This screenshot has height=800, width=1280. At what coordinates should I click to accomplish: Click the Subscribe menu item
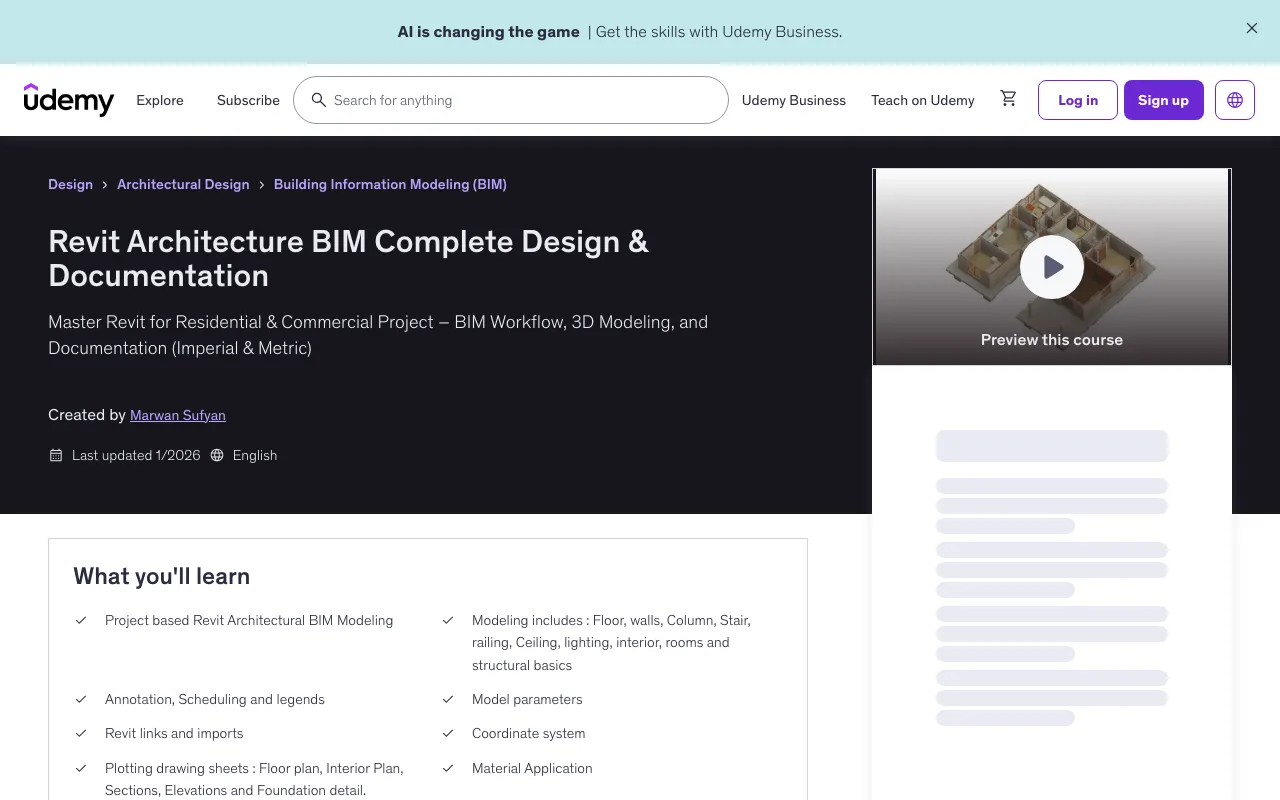[248, 100]
